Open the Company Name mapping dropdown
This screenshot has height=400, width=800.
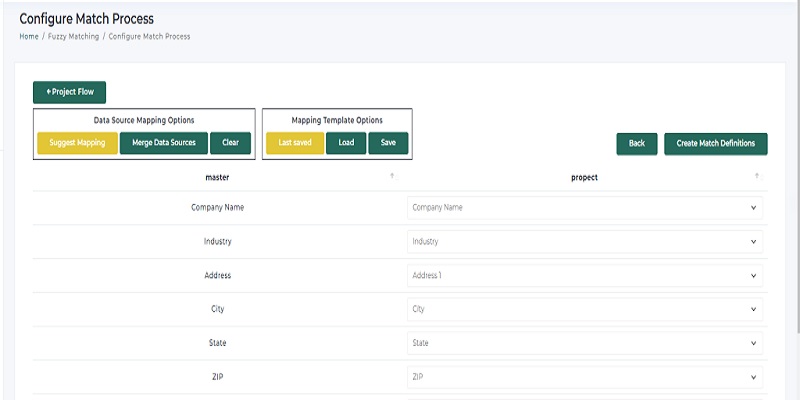(585, 208)
